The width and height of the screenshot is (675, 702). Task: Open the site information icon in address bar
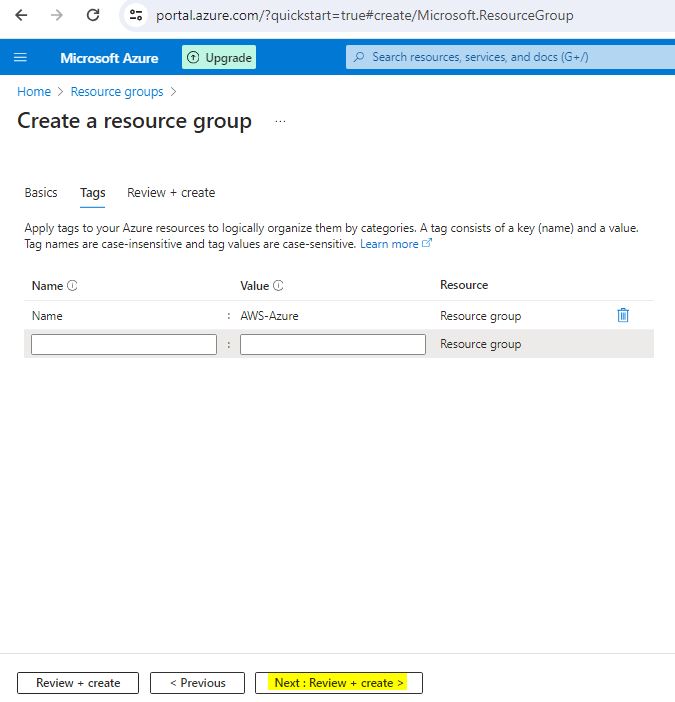(137, 16)
